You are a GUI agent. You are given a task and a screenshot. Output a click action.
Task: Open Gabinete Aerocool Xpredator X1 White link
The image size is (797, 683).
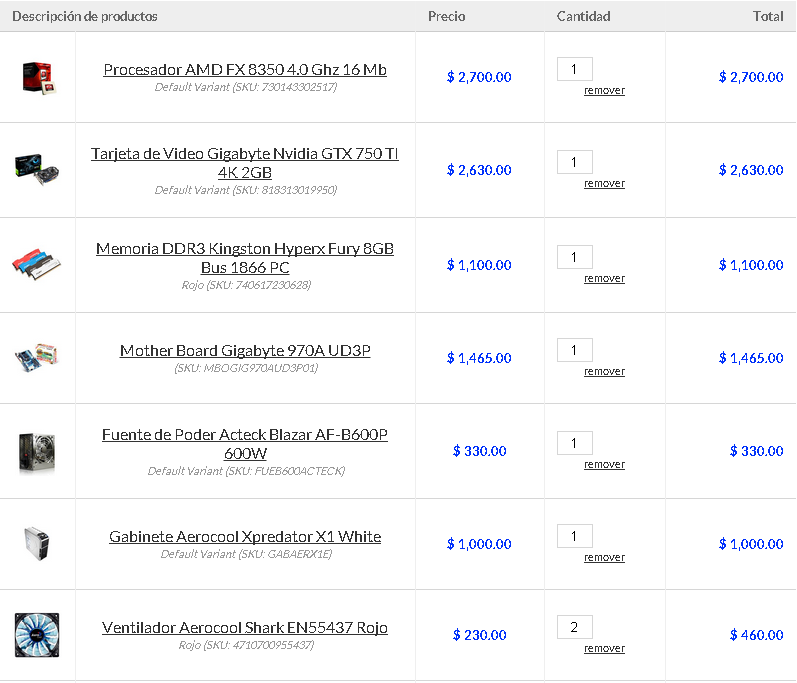pos(245,537)
